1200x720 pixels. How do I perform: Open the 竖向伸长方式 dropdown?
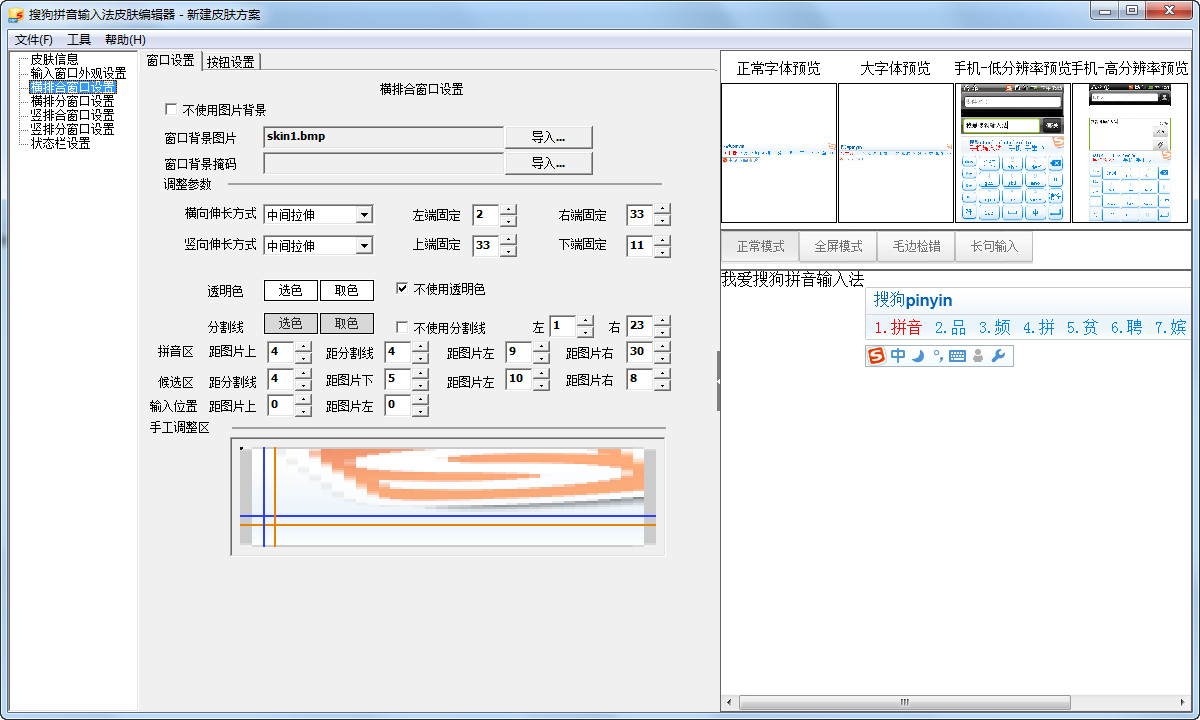[x=364, y=245]
